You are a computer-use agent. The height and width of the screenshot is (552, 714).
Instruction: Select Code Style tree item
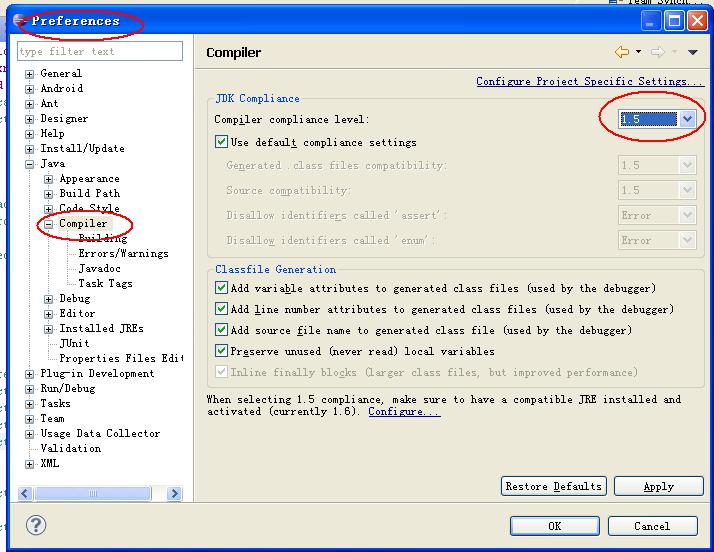pyautogui.click(x=90, y=208)
